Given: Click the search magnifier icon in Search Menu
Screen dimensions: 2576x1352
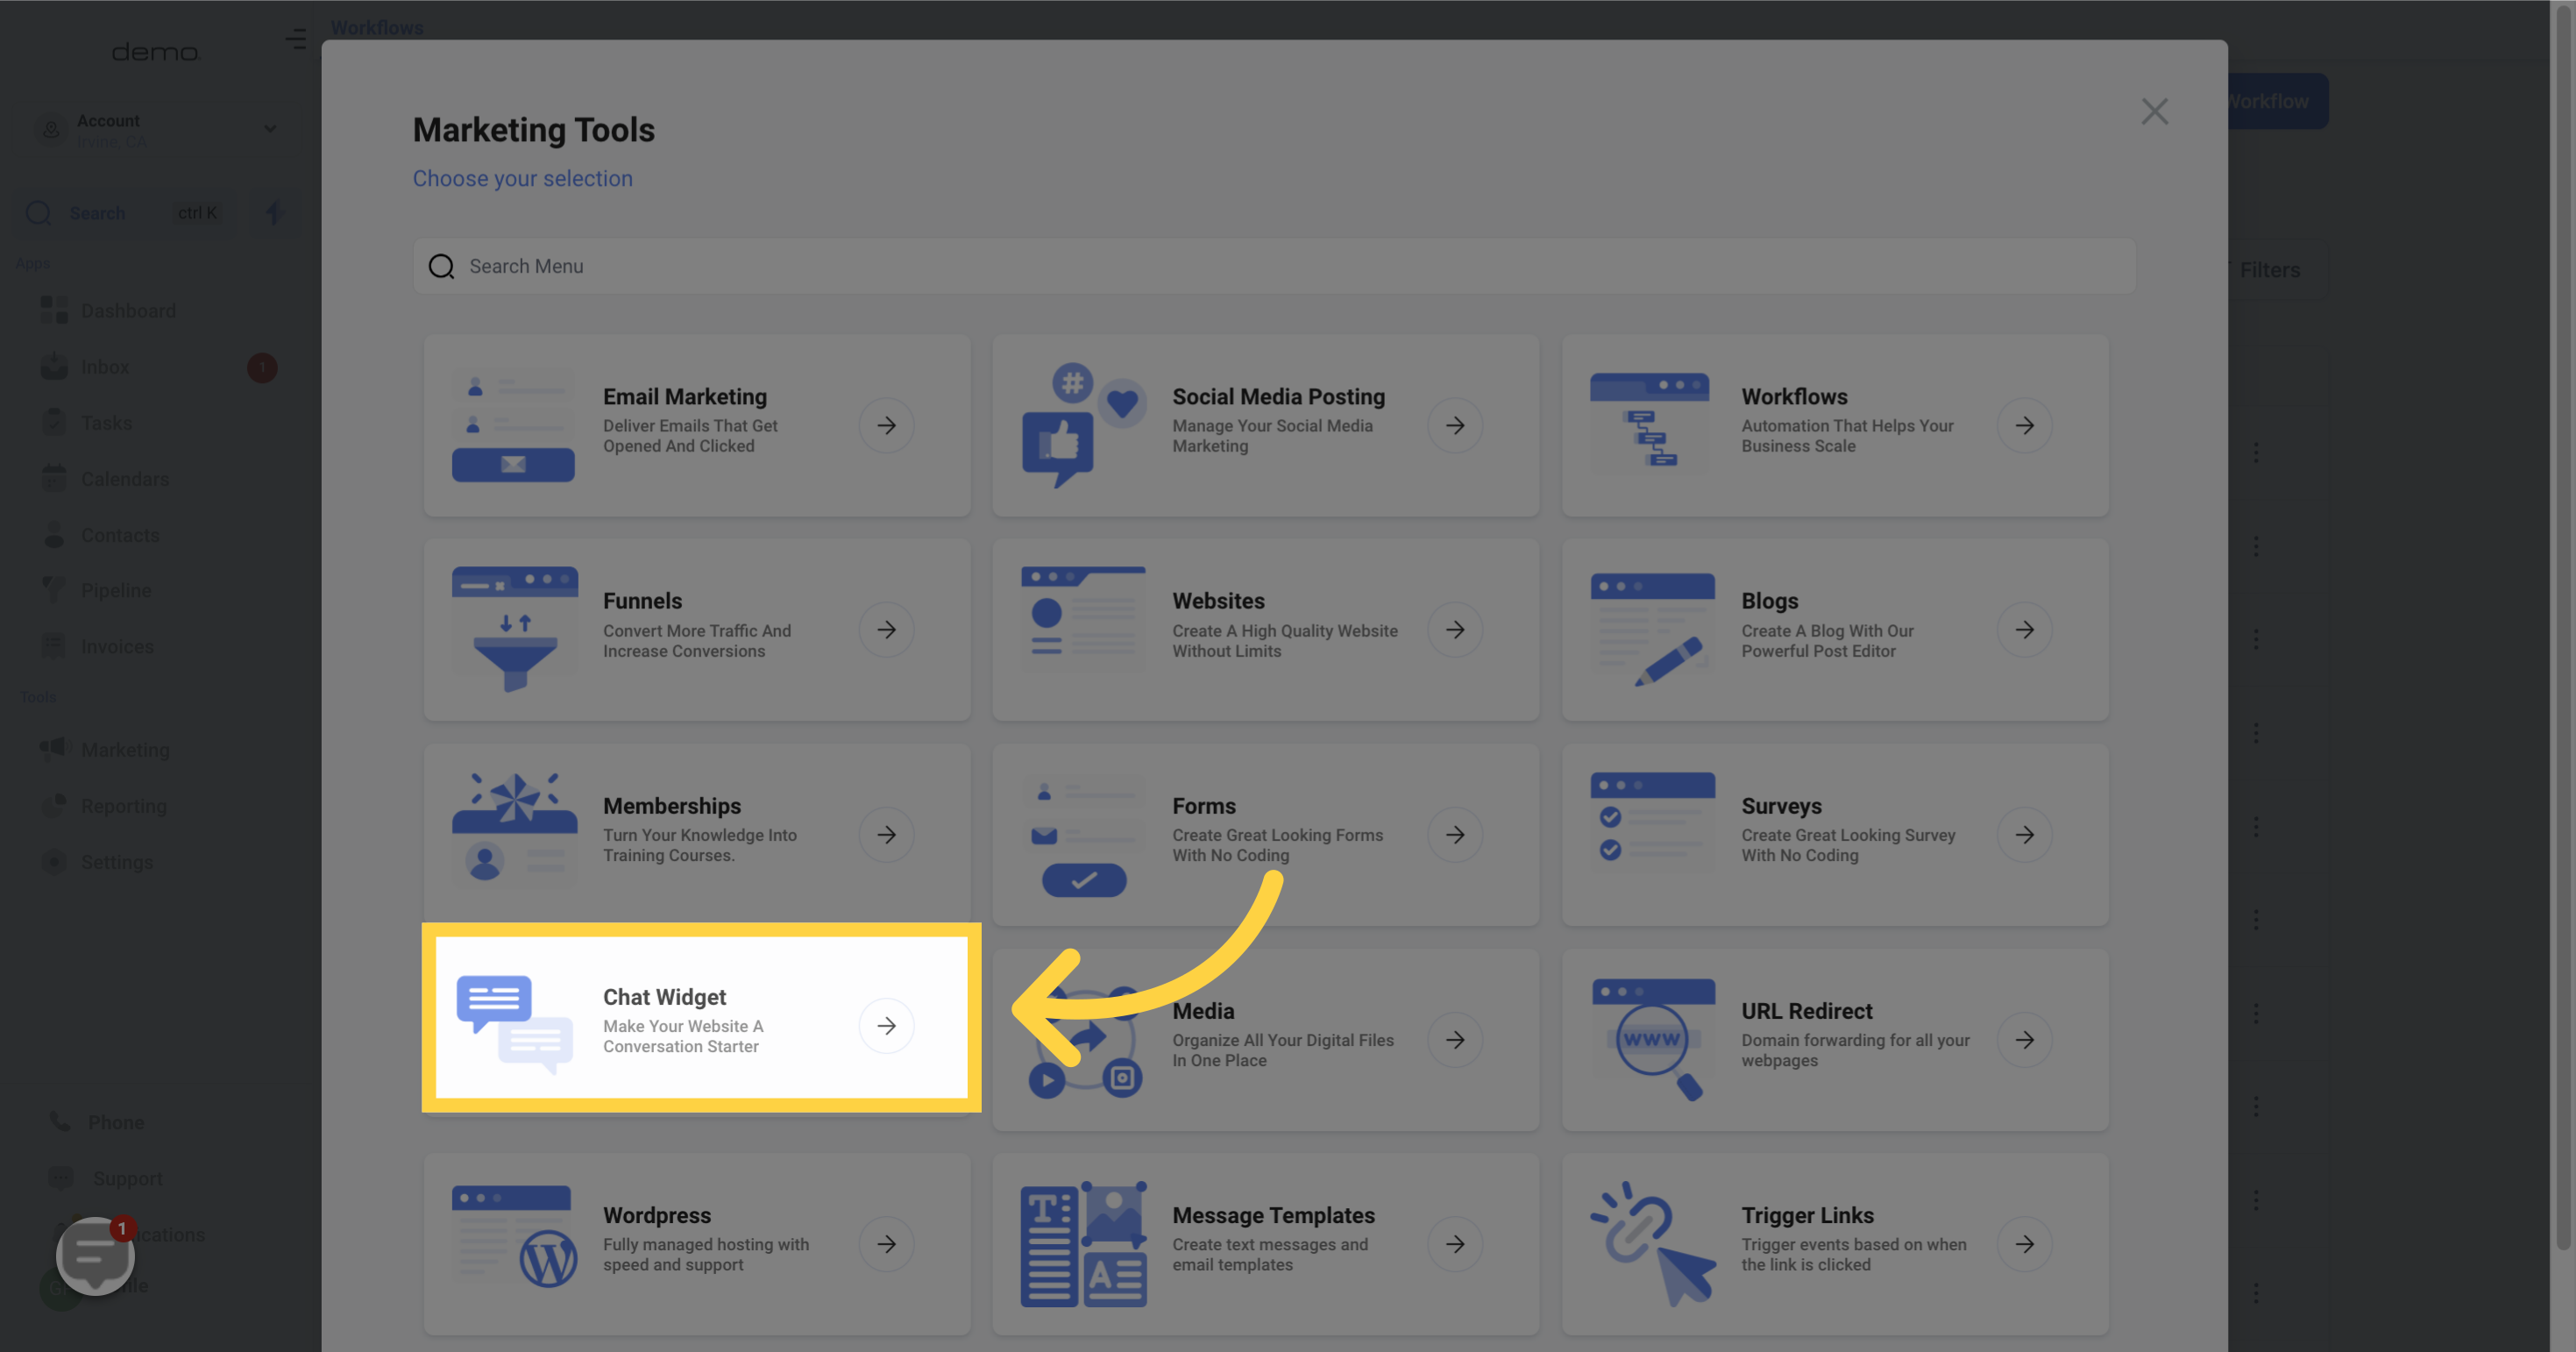Looking at the screenshot, I should point(441,266).
